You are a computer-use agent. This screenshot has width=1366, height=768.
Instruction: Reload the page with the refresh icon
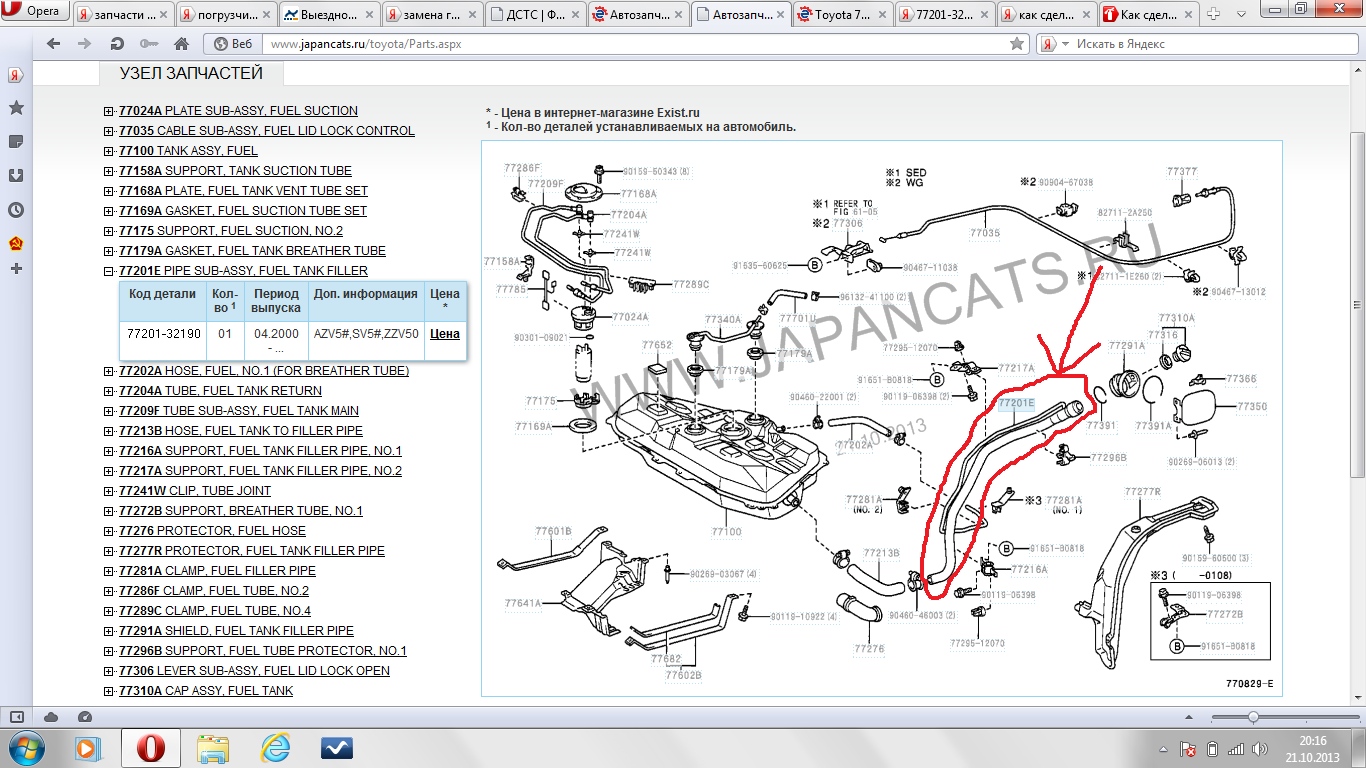(117, 44)
